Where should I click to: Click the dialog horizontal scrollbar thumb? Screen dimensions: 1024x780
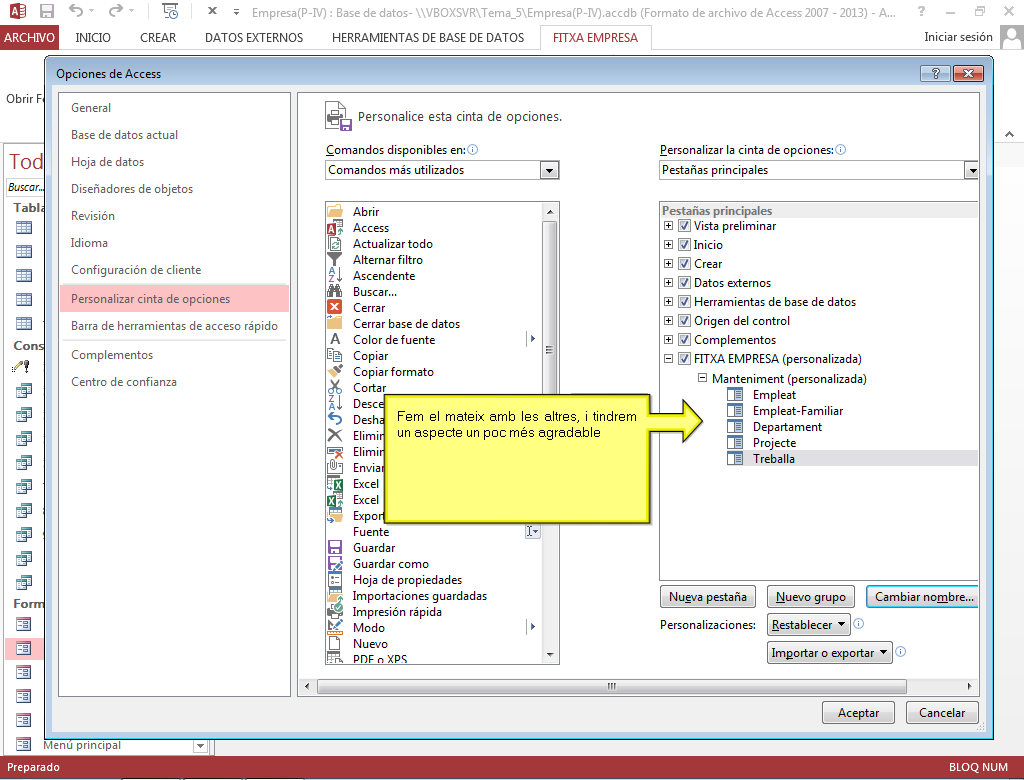coord(612,686)
